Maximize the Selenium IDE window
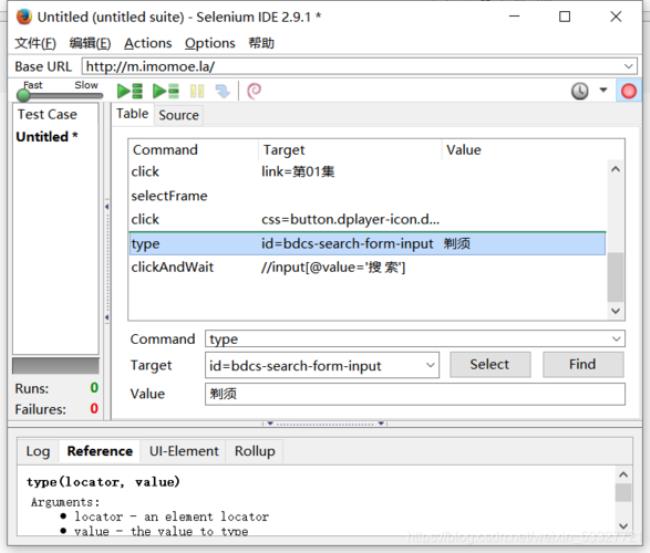This screenshot has width=650, height=553. click(565, 17)
